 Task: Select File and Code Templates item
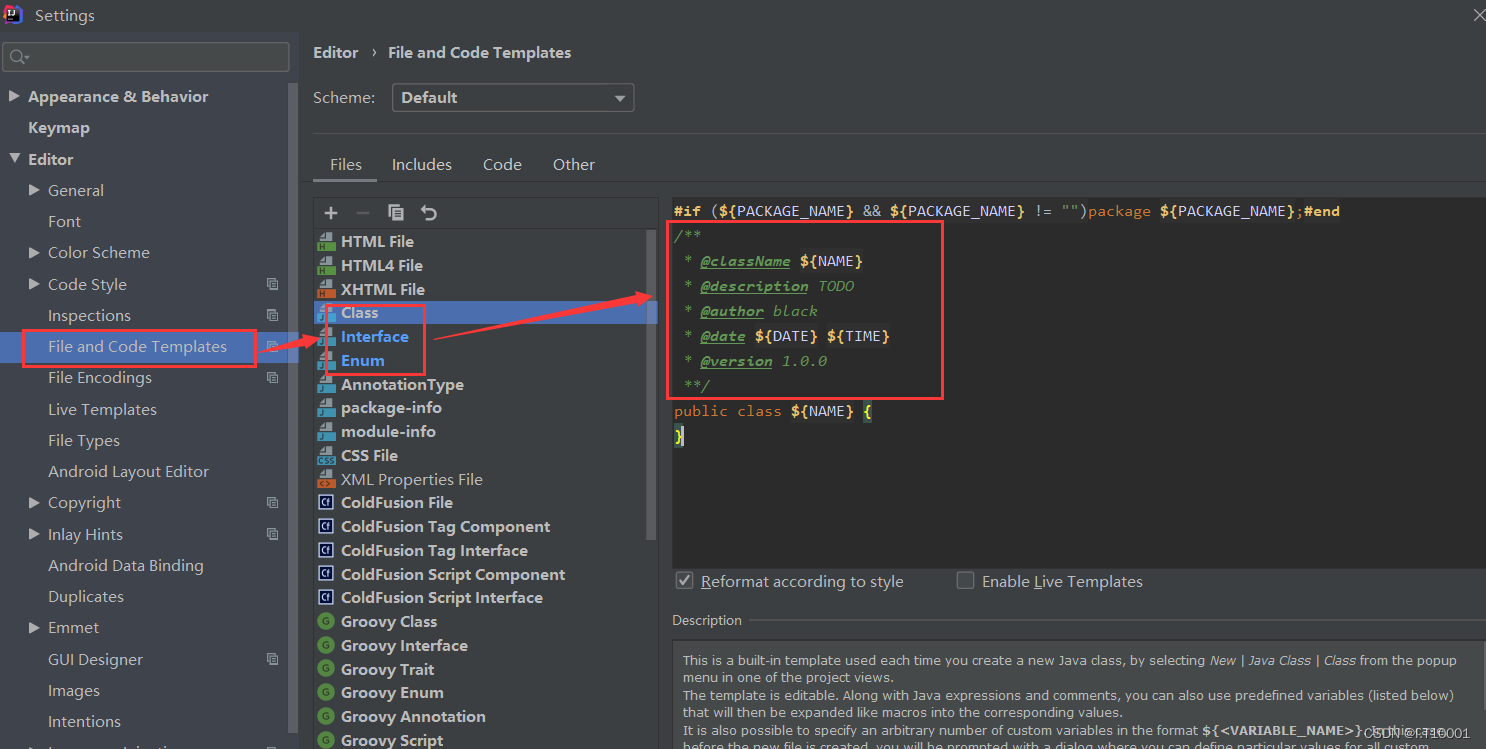click(x=137, y=347)
